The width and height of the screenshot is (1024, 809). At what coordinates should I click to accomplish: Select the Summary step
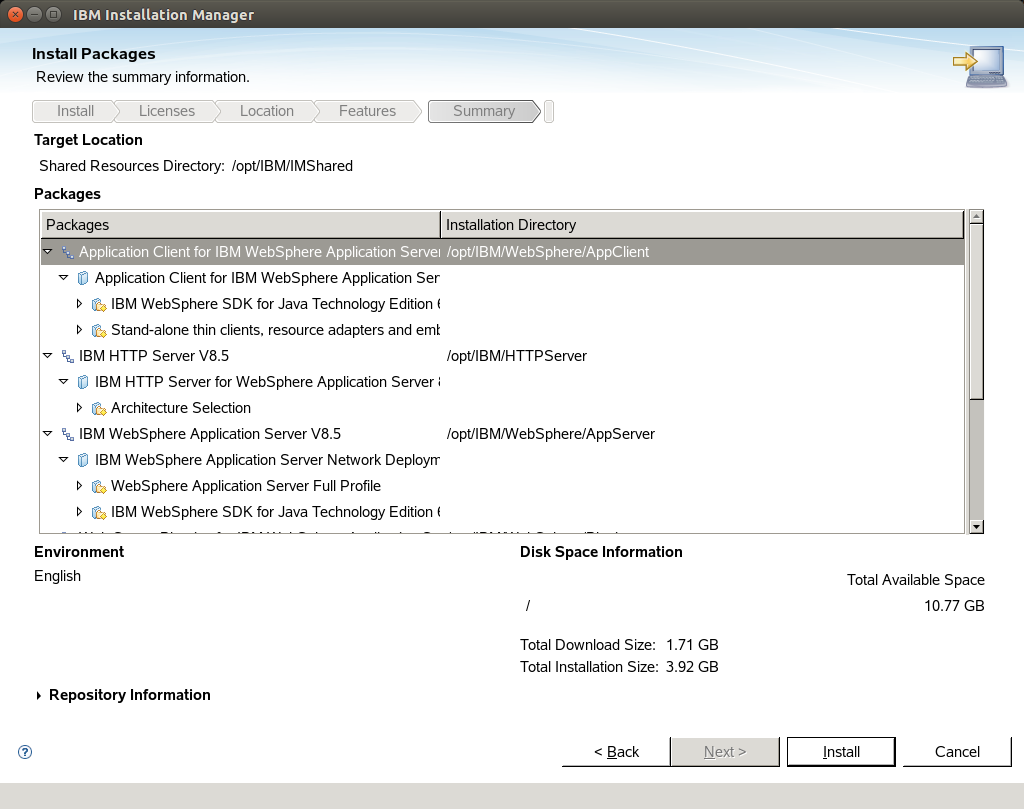484,111
